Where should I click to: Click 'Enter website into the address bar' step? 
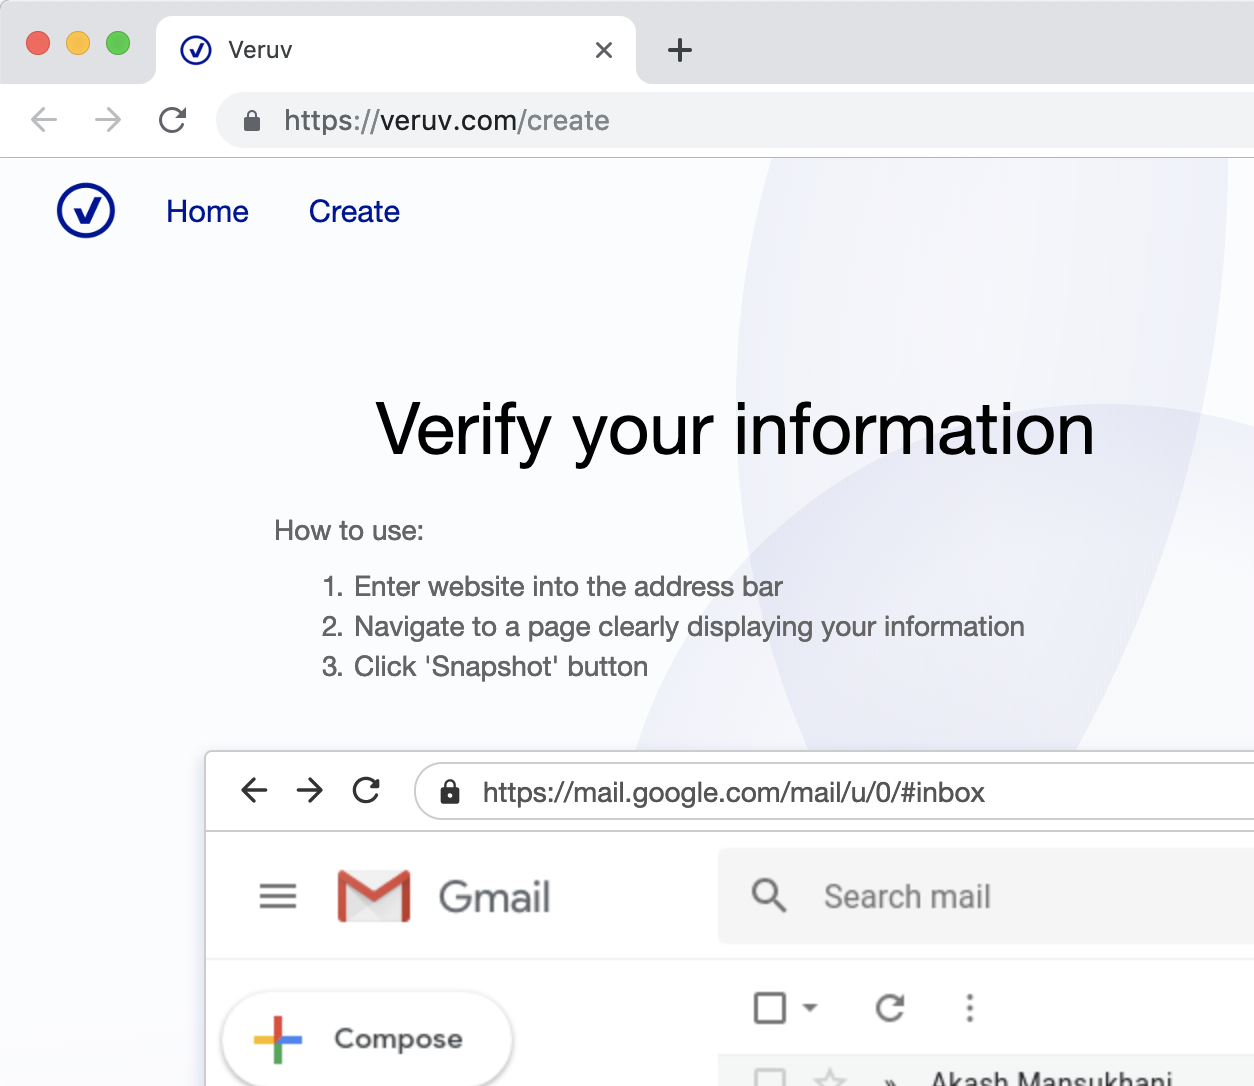point(568,587)
